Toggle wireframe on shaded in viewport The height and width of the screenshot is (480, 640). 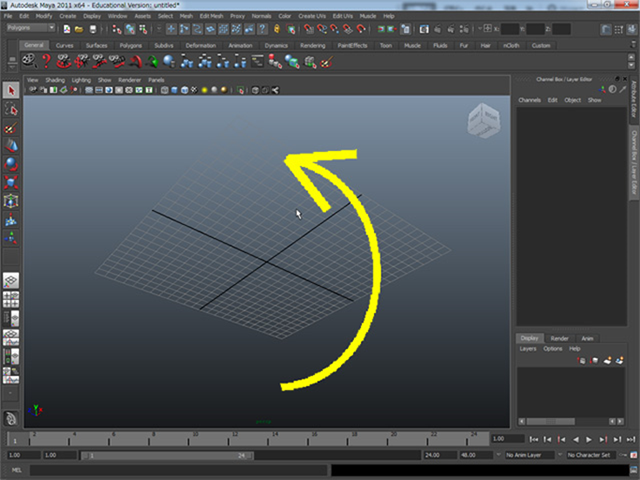click(x=184, y=90)
